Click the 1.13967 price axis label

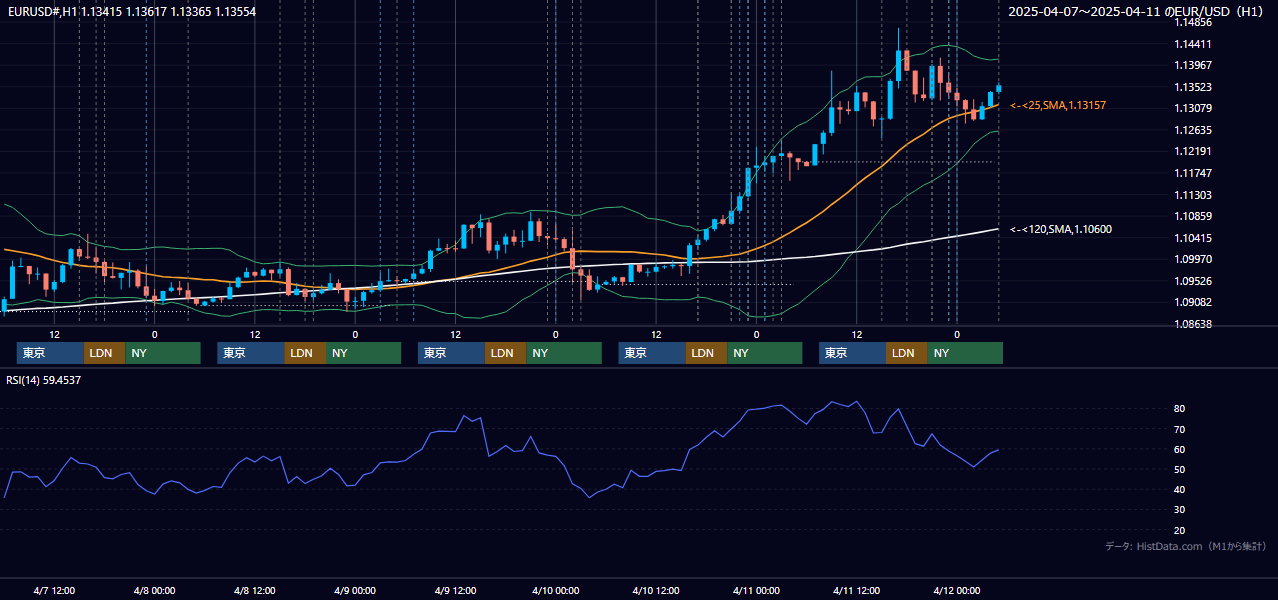(1193, 65)
